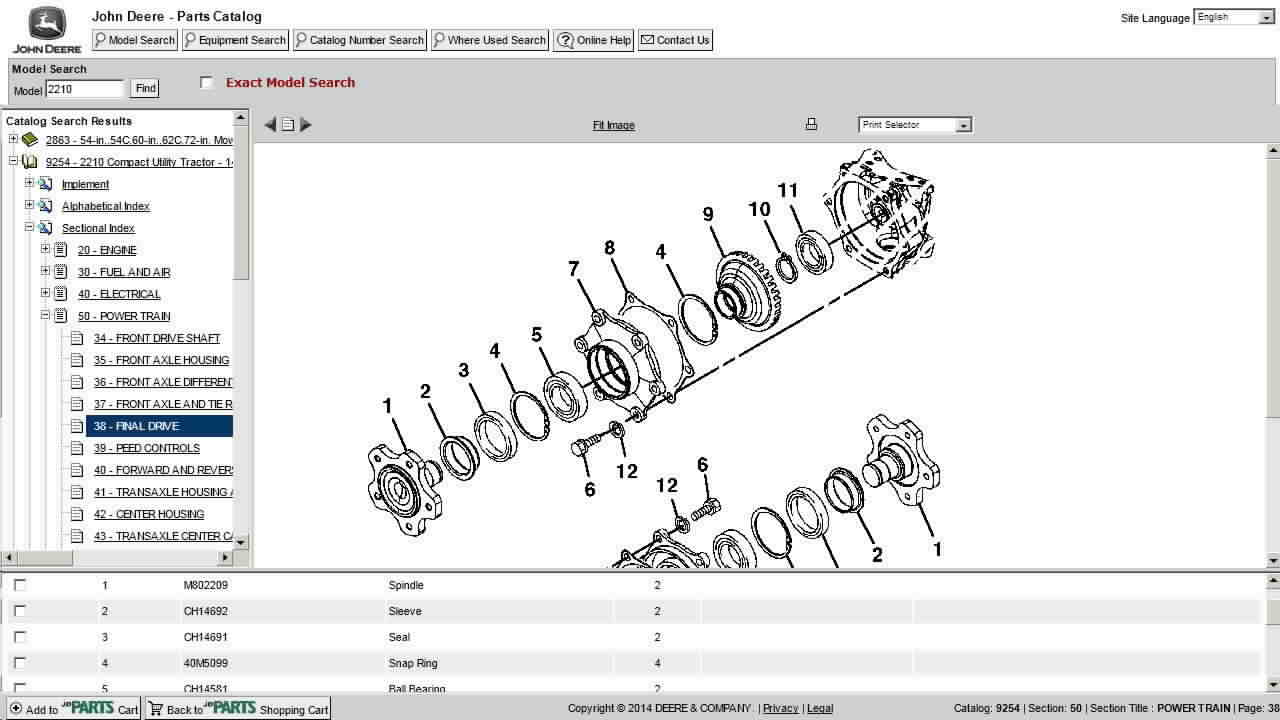Open the Site Language dropdown
The height and width of the screenshot is (720, 1280).
(1234, 17)
